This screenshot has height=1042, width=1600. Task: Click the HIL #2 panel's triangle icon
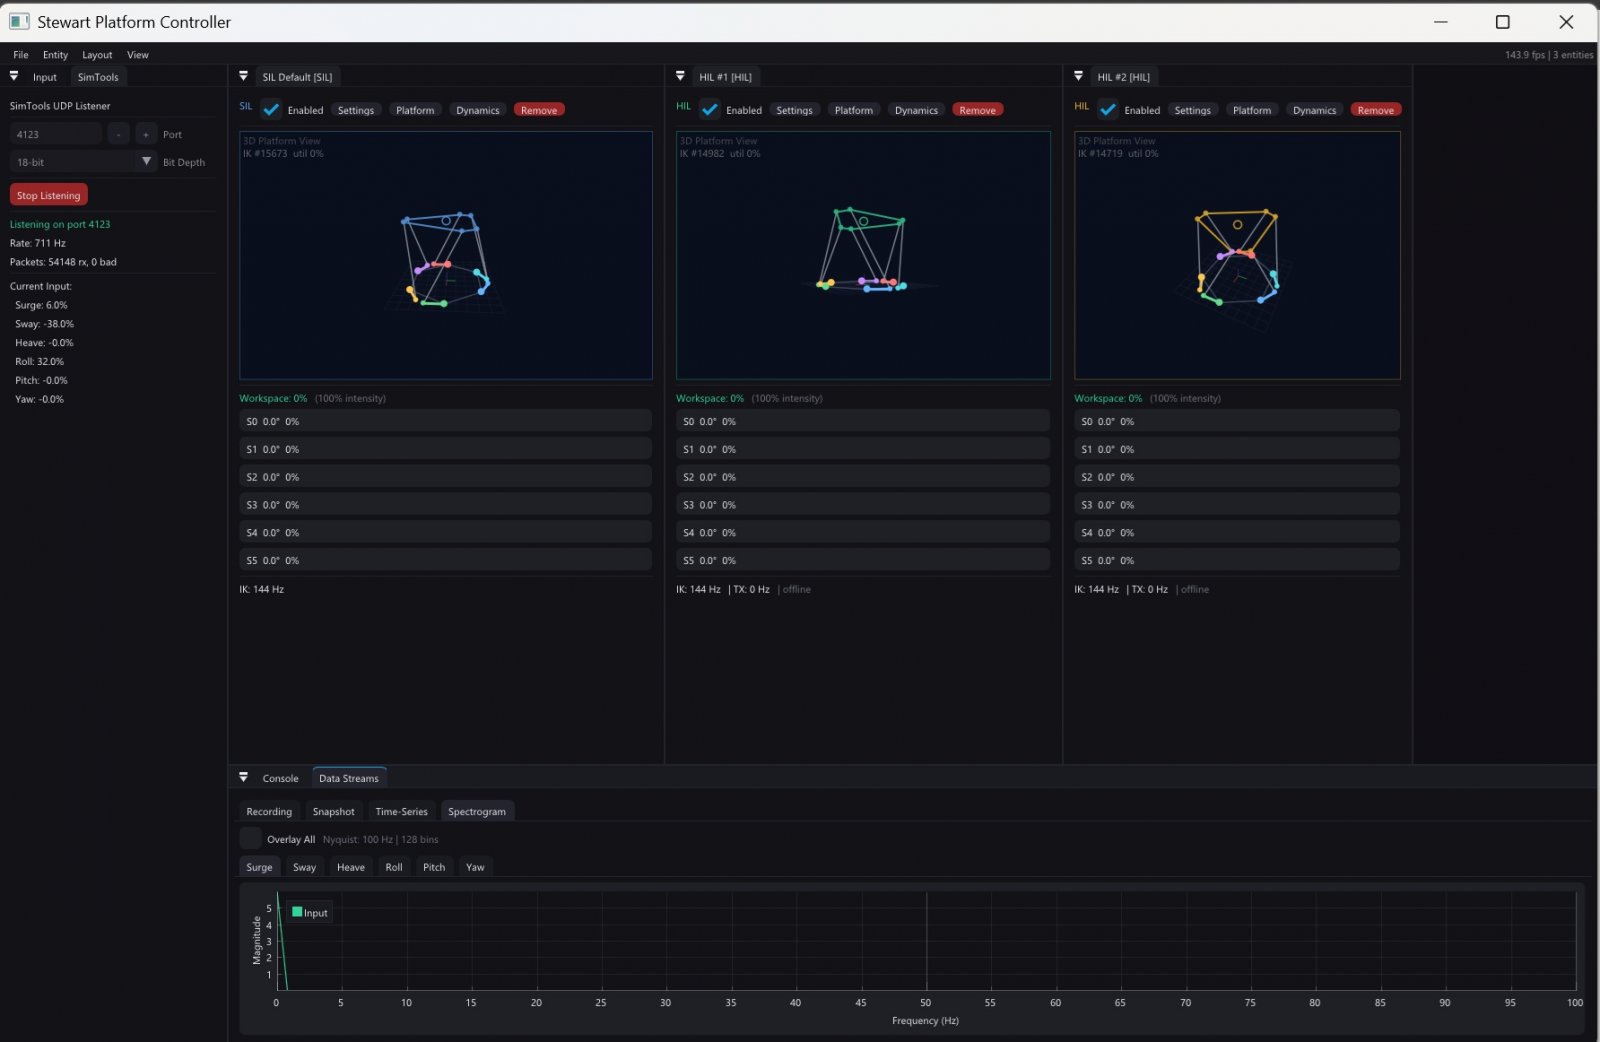click(x=1078, y=76)
